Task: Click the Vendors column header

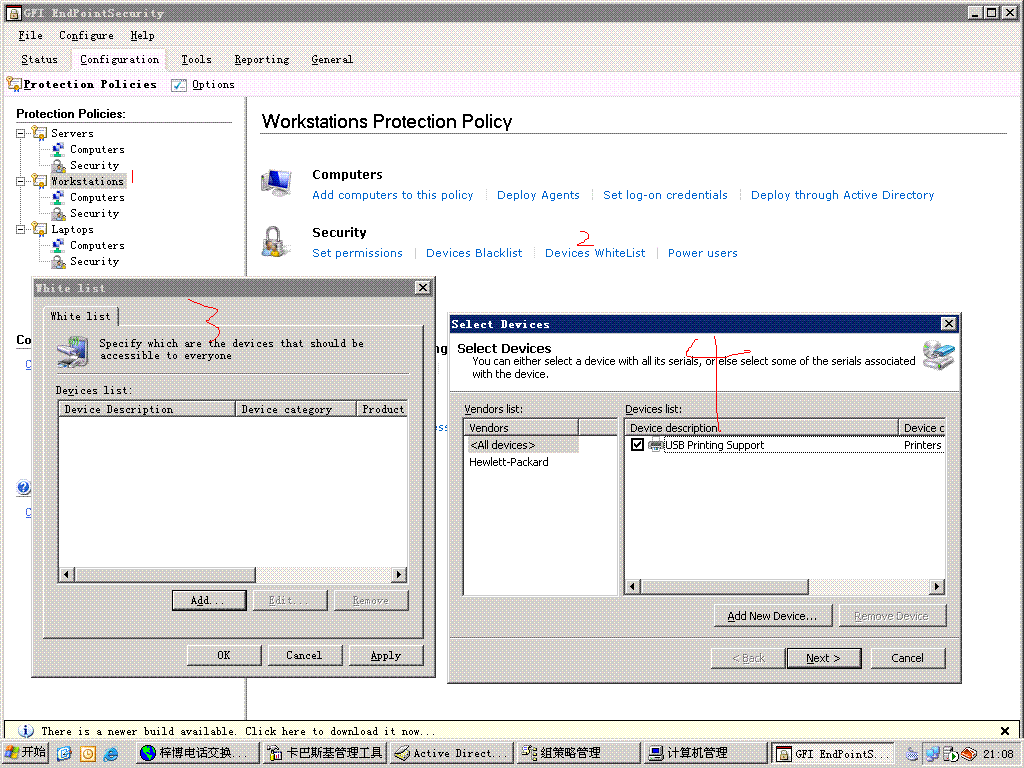Action: [521, 428]
